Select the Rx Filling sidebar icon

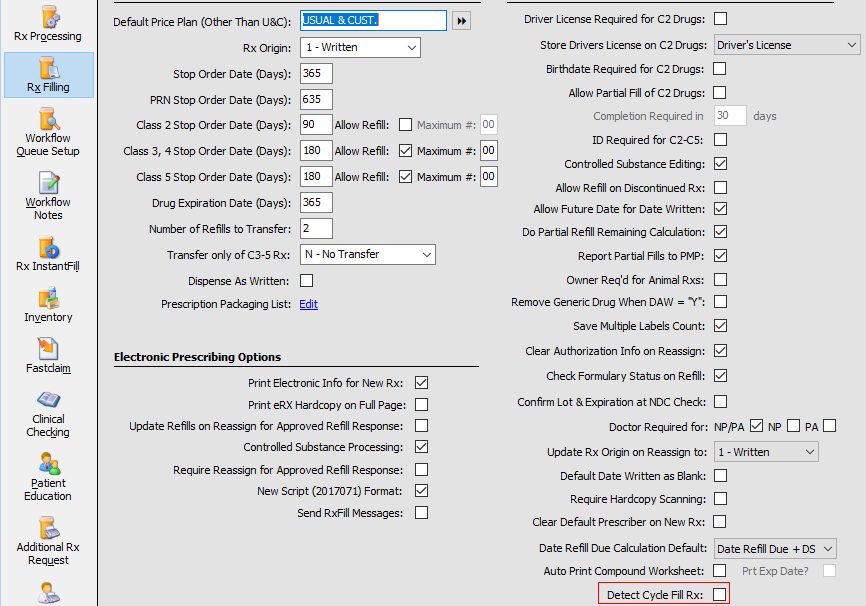point(49,75)
